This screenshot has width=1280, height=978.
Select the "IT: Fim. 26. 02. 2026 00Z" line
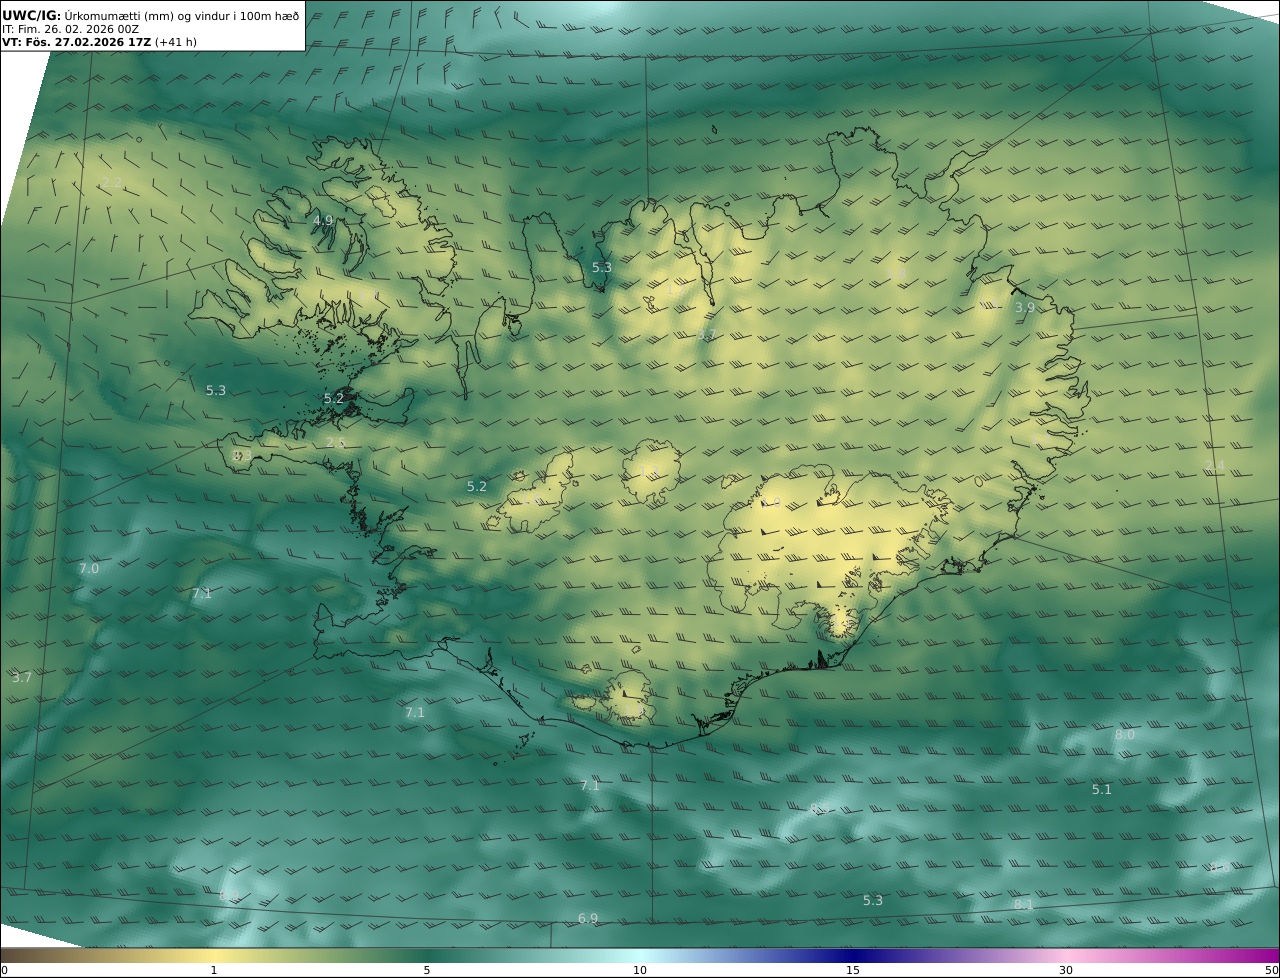tap(70, 29)
